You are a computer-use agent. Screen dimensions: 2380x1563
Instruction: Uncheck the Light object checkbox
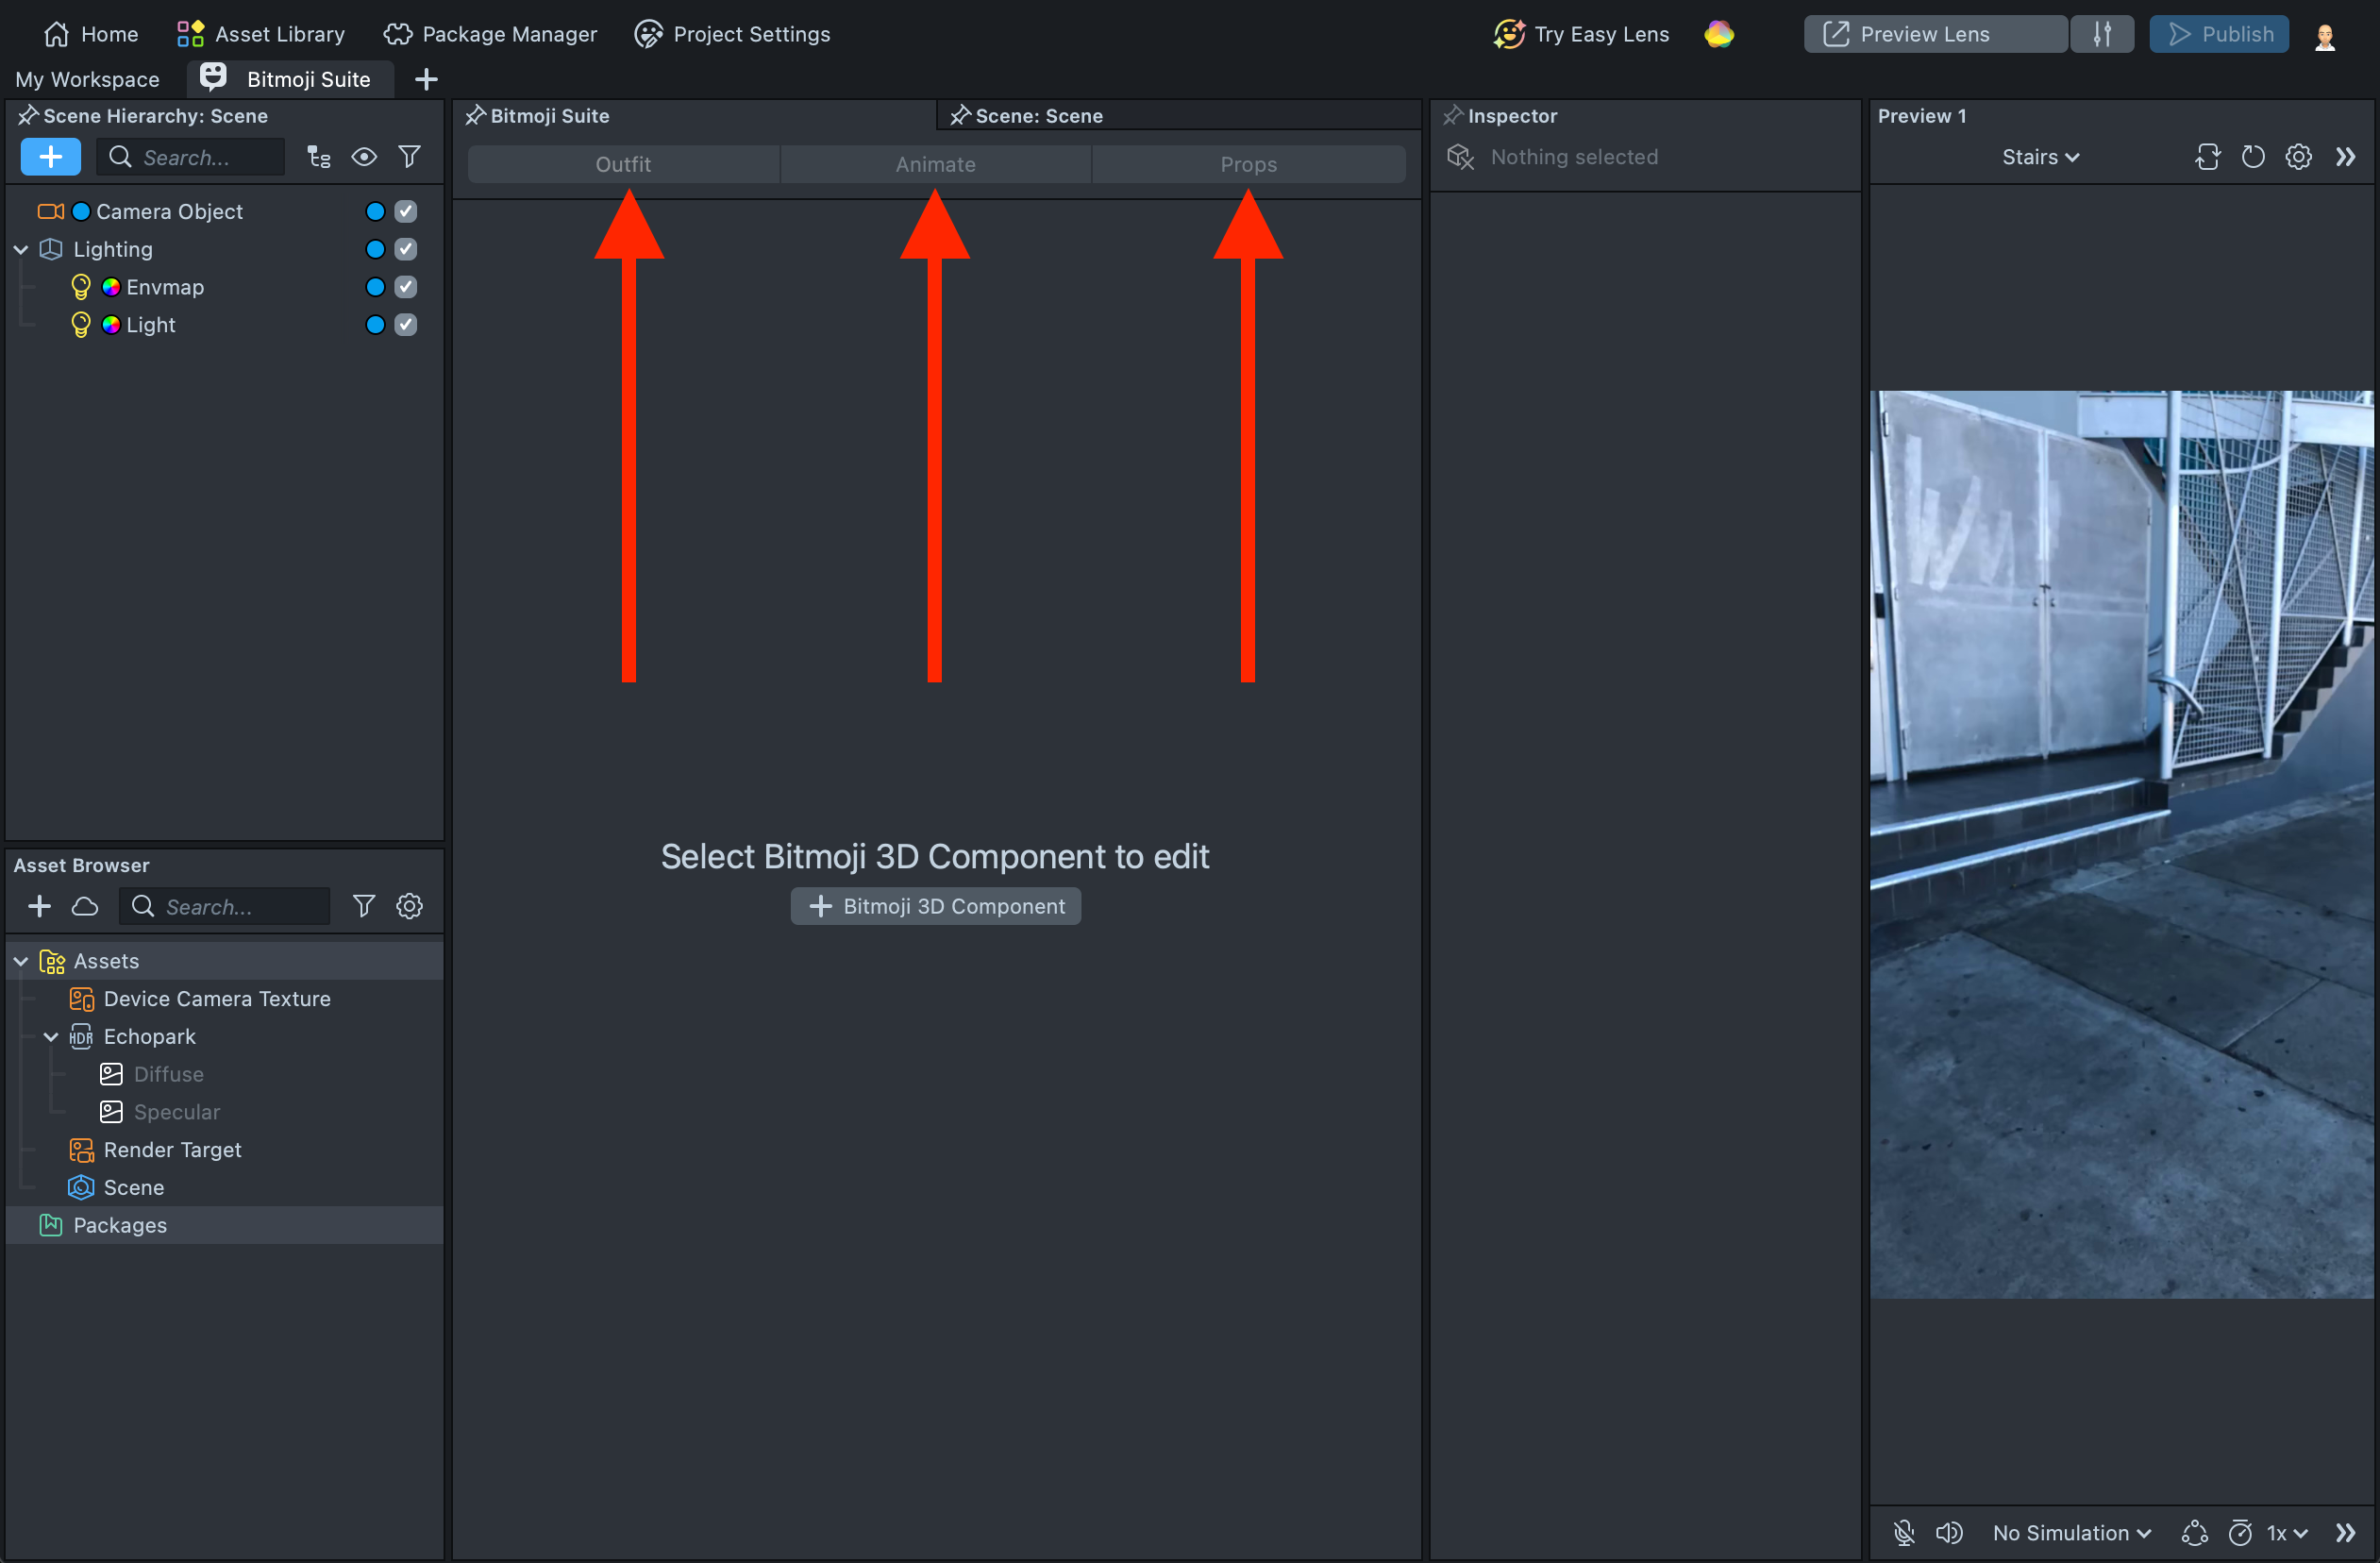(406, 325)
